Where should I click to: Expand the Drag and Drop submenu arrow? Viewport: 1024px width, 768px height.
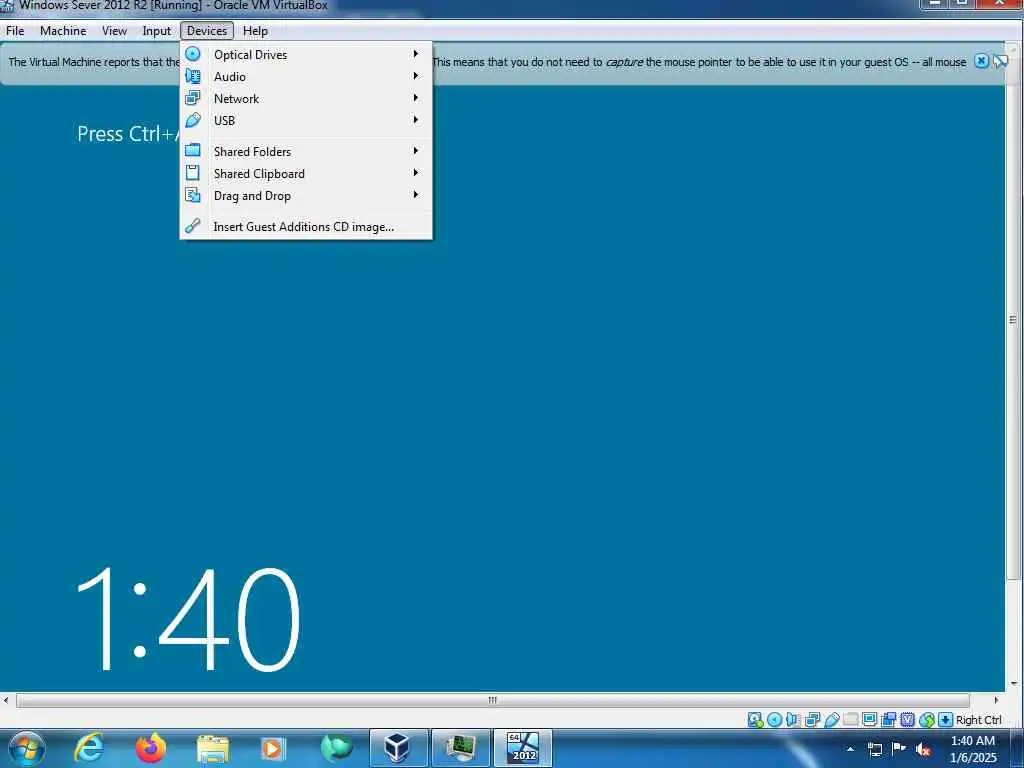(415, 195)
